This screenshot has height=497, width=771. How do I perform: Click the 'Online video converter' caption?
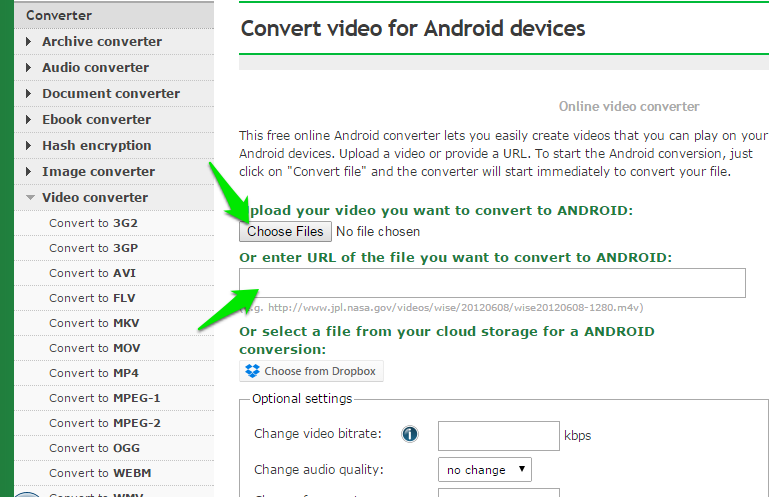(629, 107)
